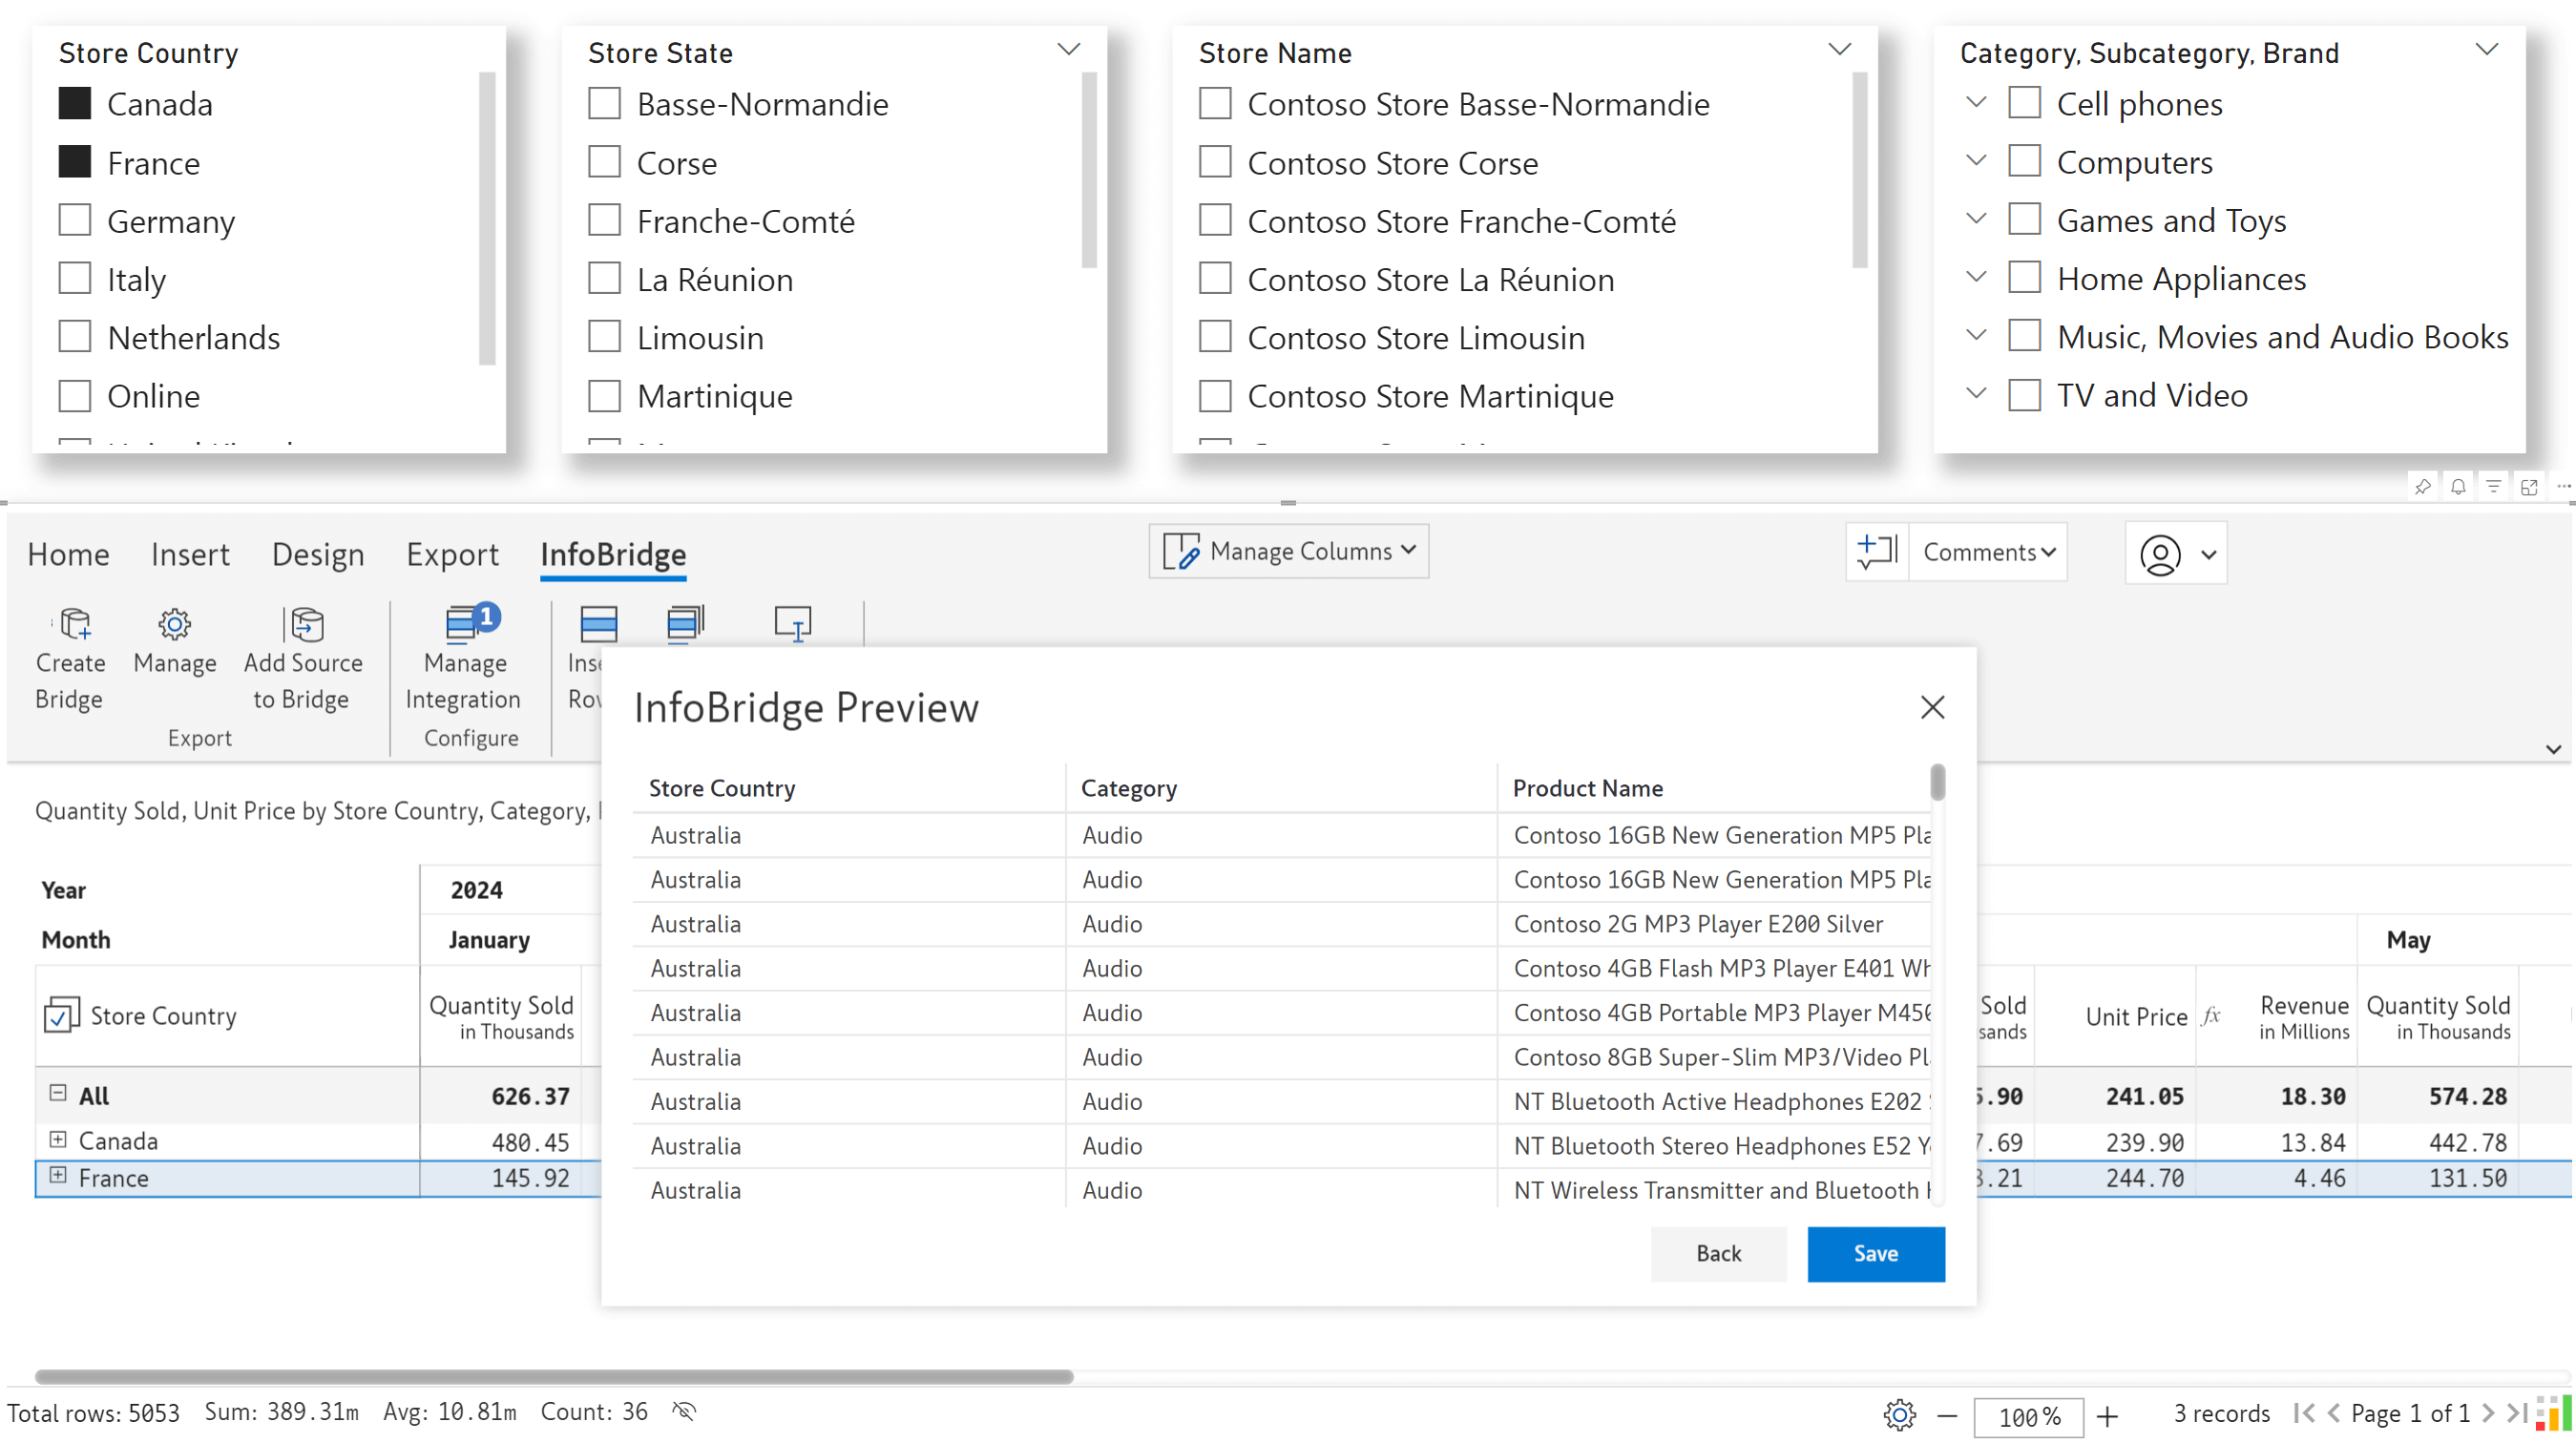Check Corse in Store State slicer
This screenshot has height=1443, width=2576.
click(604, 162)
